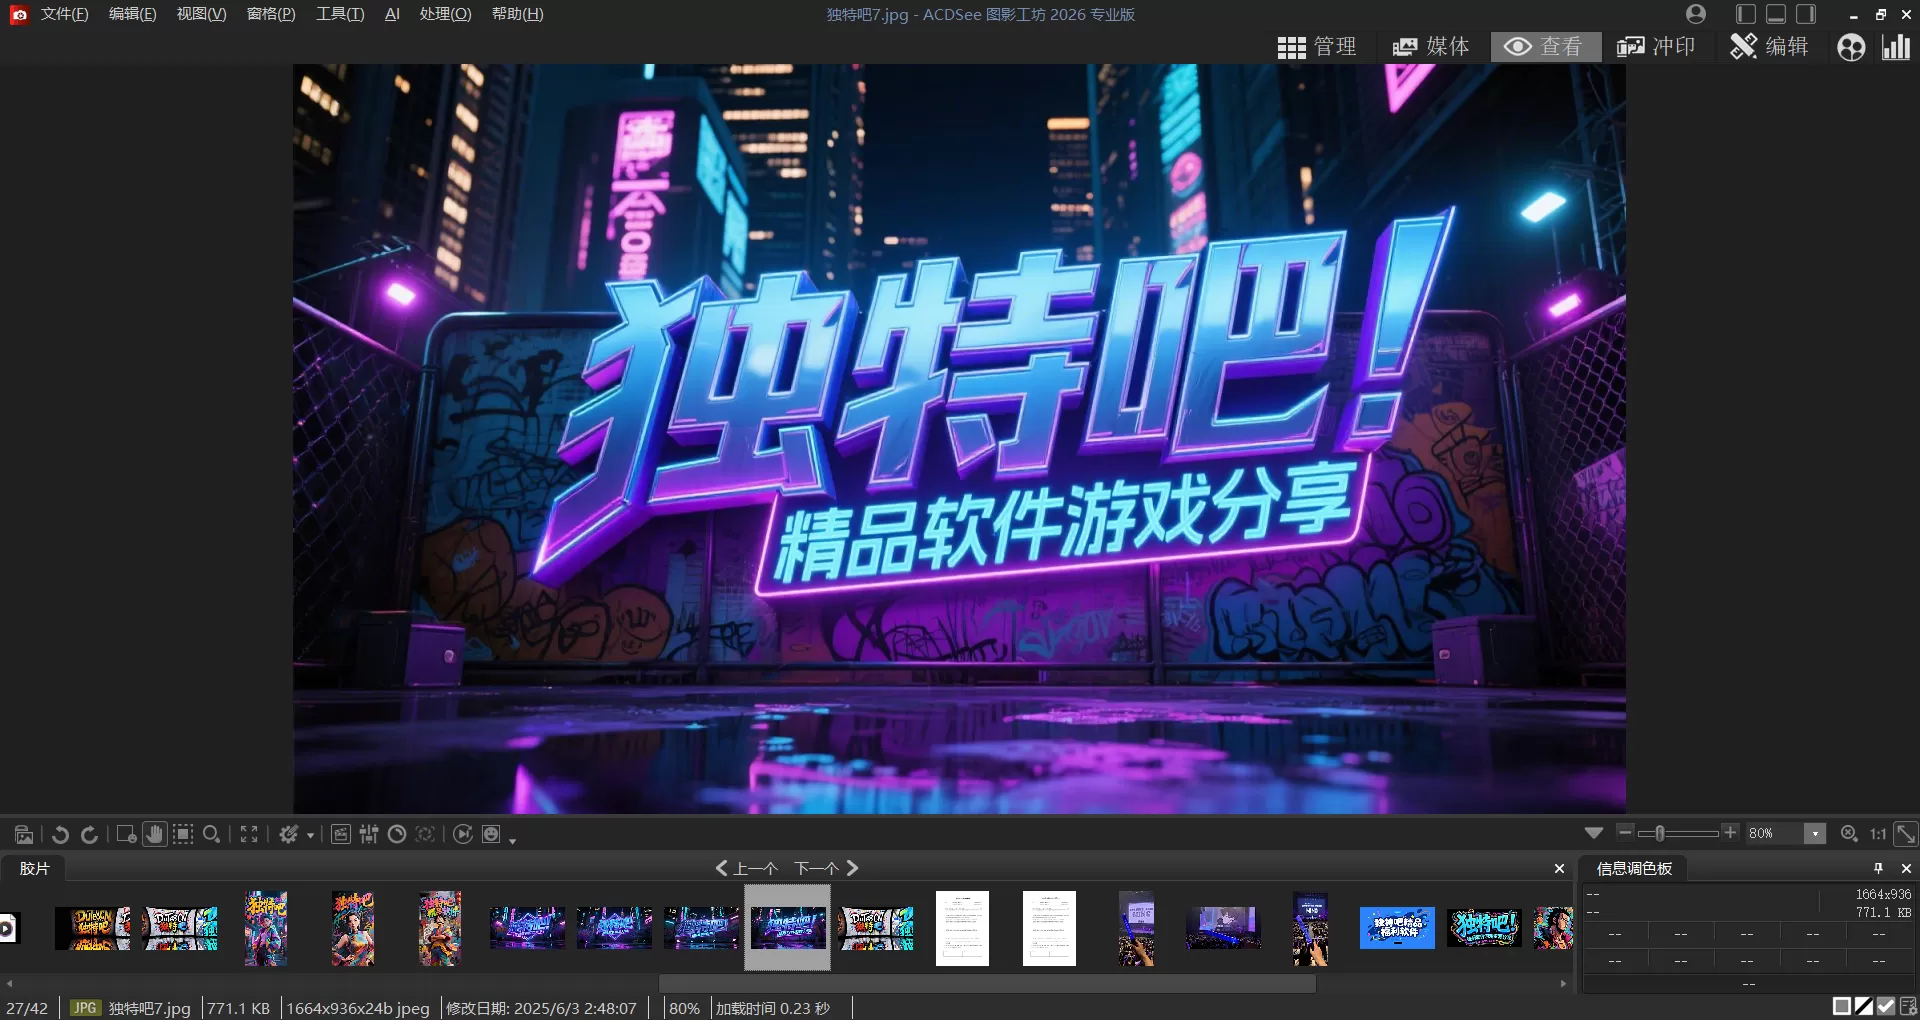Go to next image (下一个)

[827, 868]
